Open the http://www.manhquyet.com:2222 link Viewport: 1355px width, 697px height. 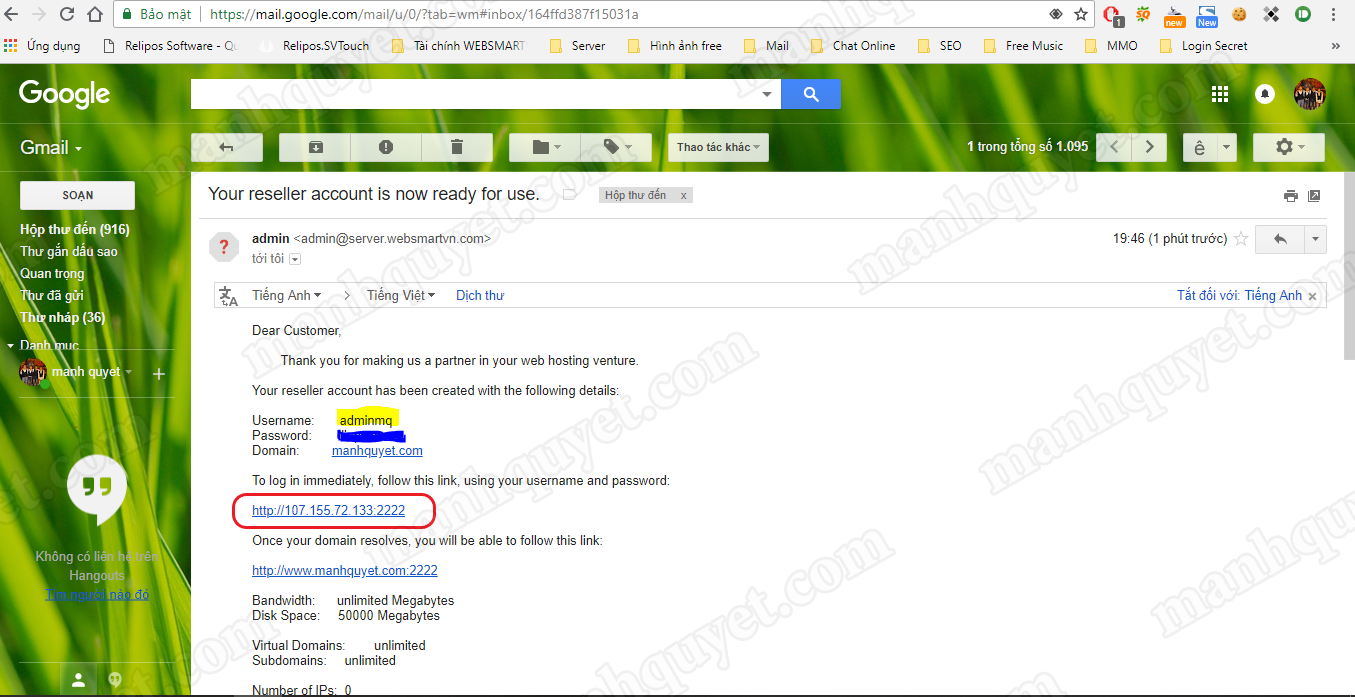[345, 571]
